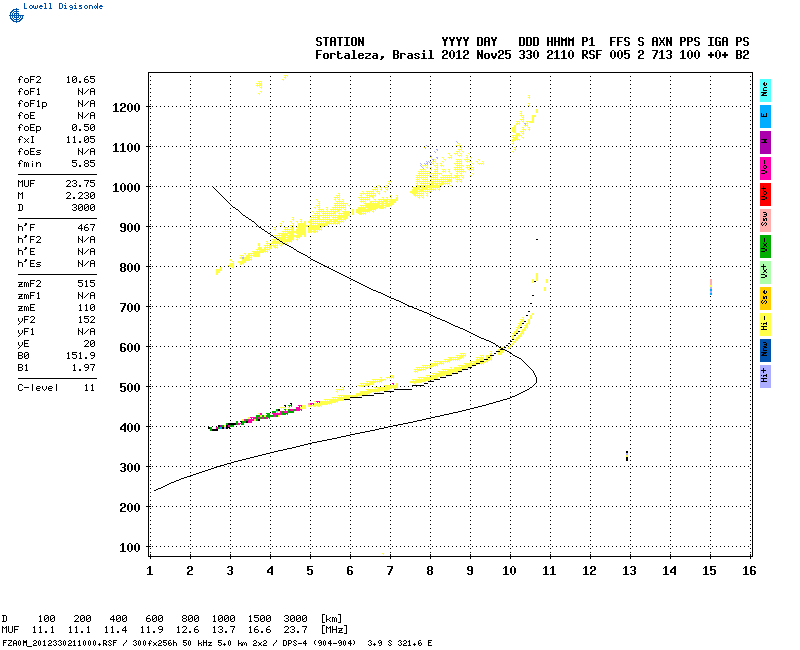This screenshot has height=650, width=800.
Task: Select the green Vx- legend swatch
Action: [765, 246]
